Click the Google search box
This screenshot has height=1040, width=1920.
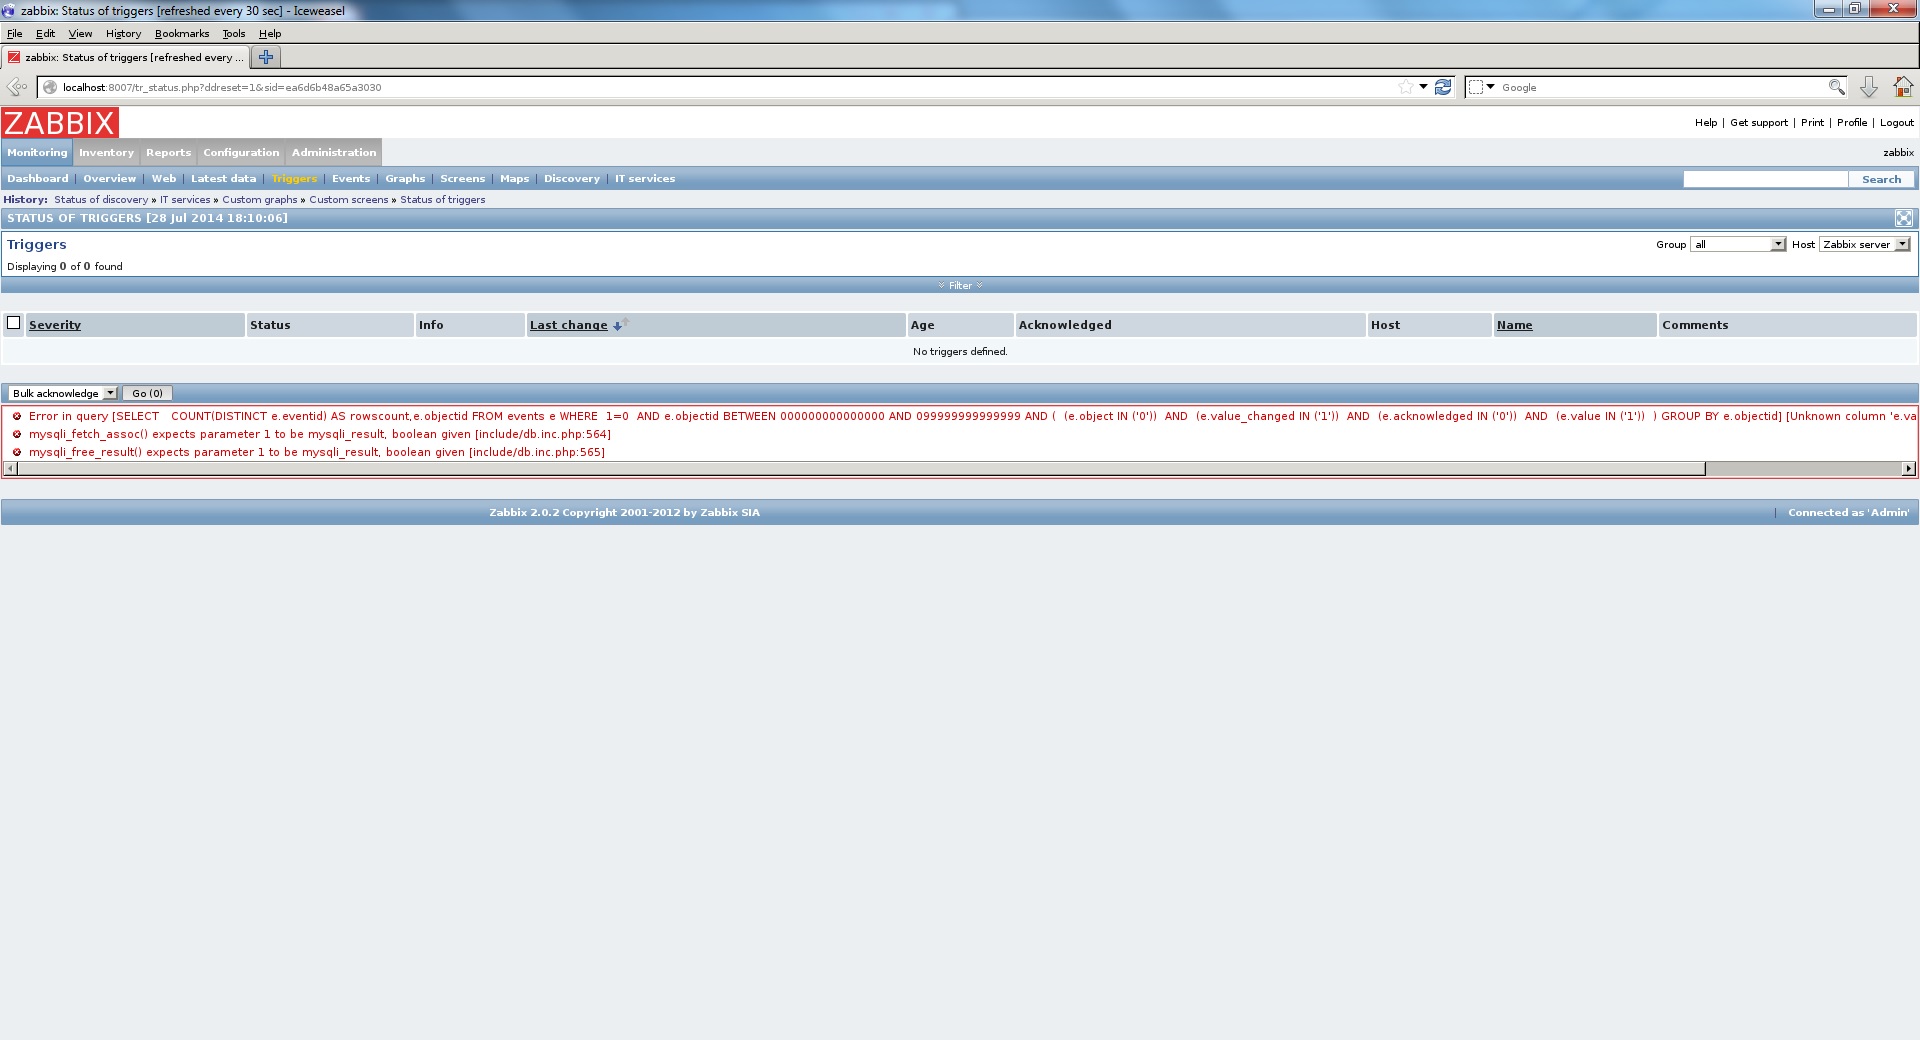(1660, 87)
